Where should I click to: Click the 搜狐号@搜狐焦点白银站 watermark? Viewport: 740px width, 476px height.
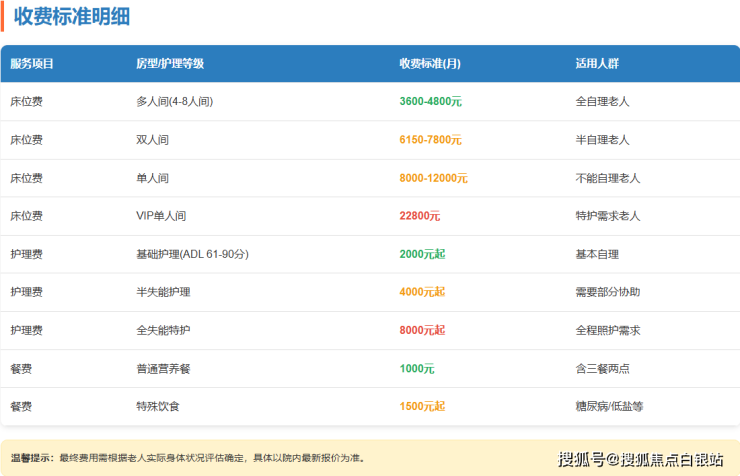tap(641, 459)
